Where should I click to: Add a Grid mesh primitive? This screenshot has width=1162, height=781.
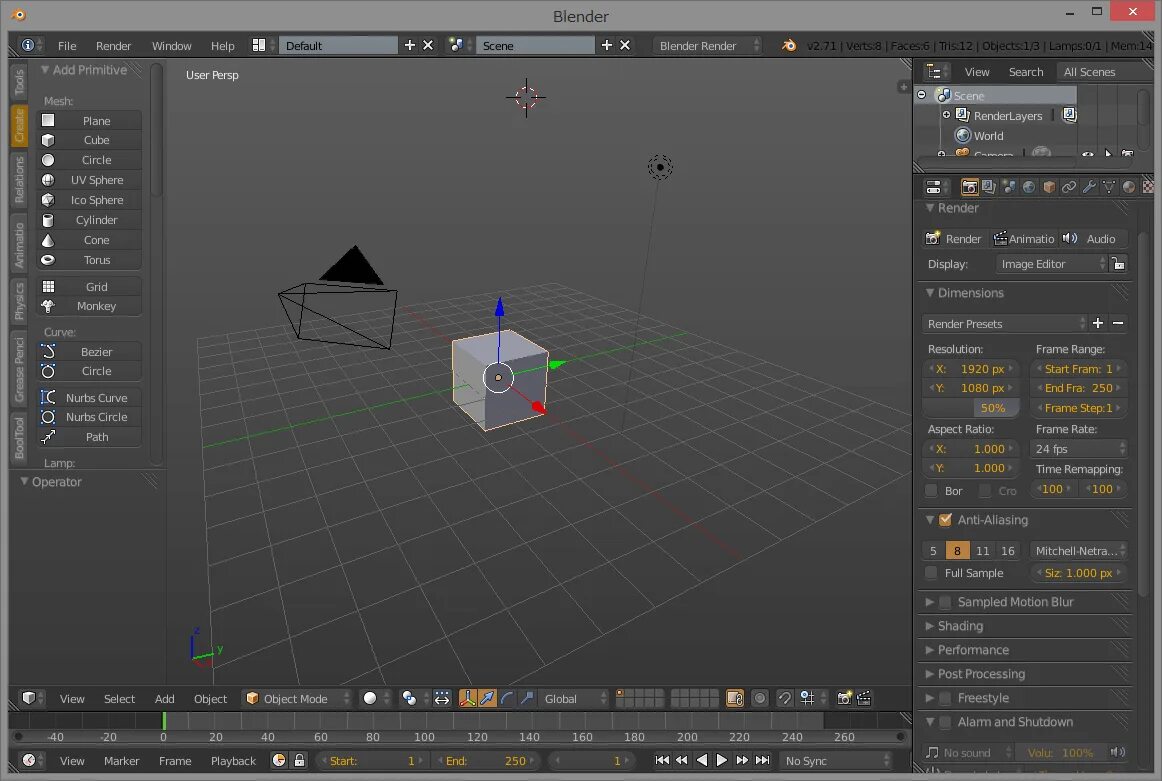point(89,287)
